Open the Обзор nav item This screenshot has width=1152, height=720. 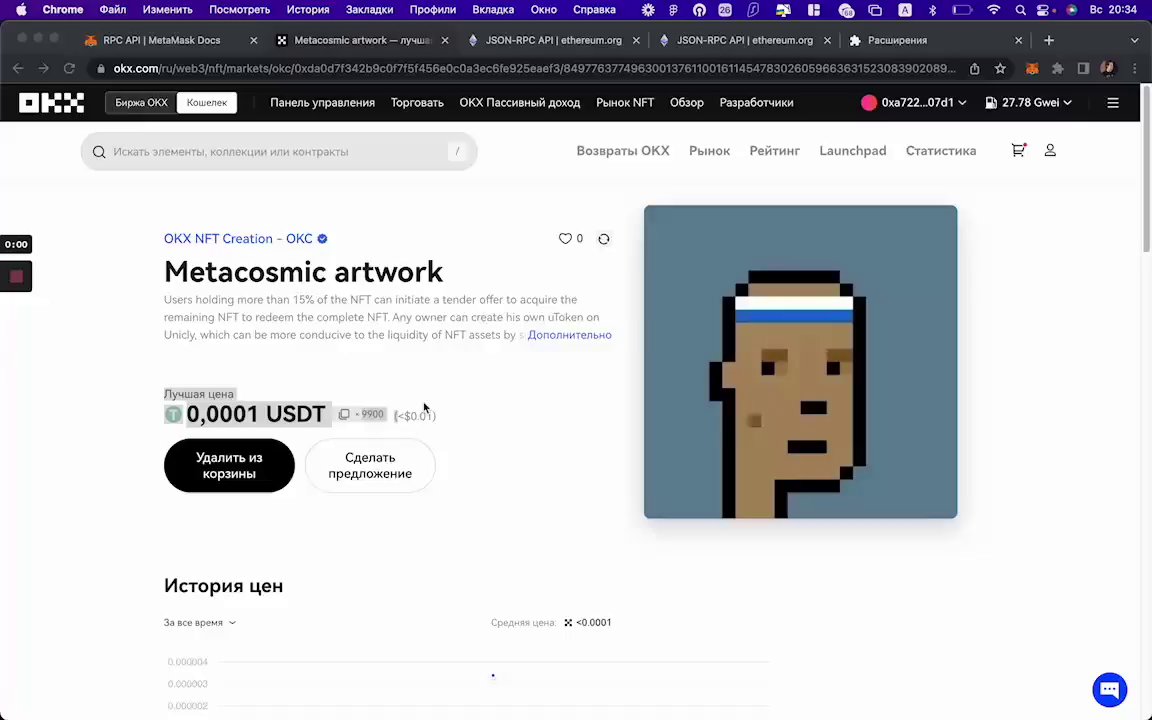[x=687, y=103]
